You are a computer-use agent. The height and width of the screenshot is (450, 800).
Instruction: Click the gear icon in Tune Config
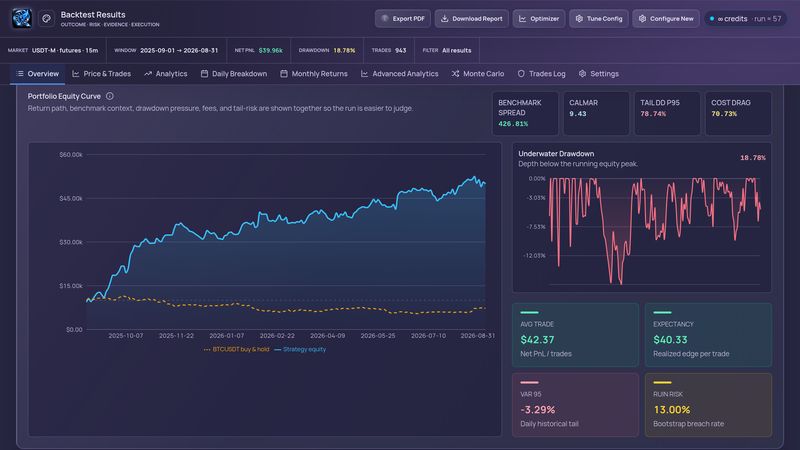tap(579, 18)
